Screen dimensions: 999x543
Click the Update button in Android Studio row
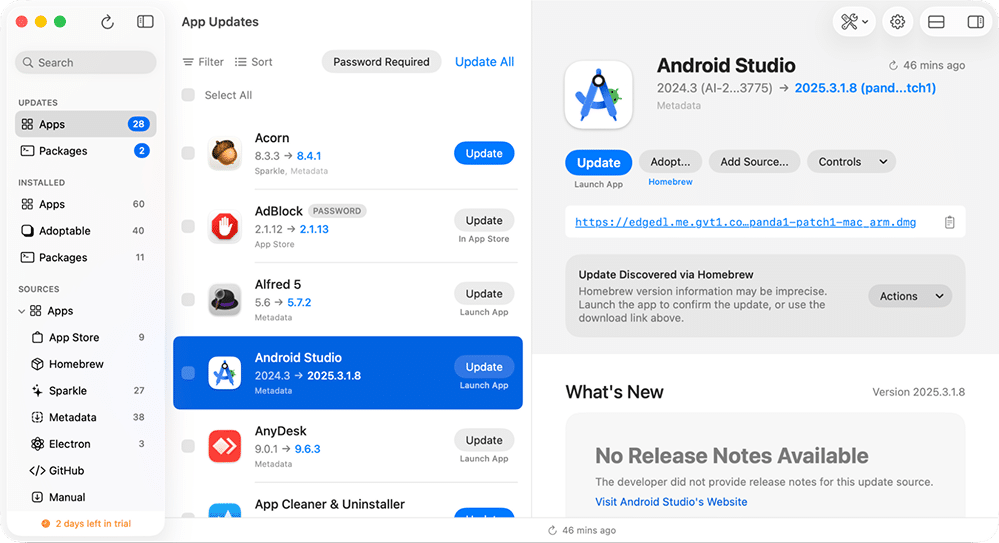[484, 367]
